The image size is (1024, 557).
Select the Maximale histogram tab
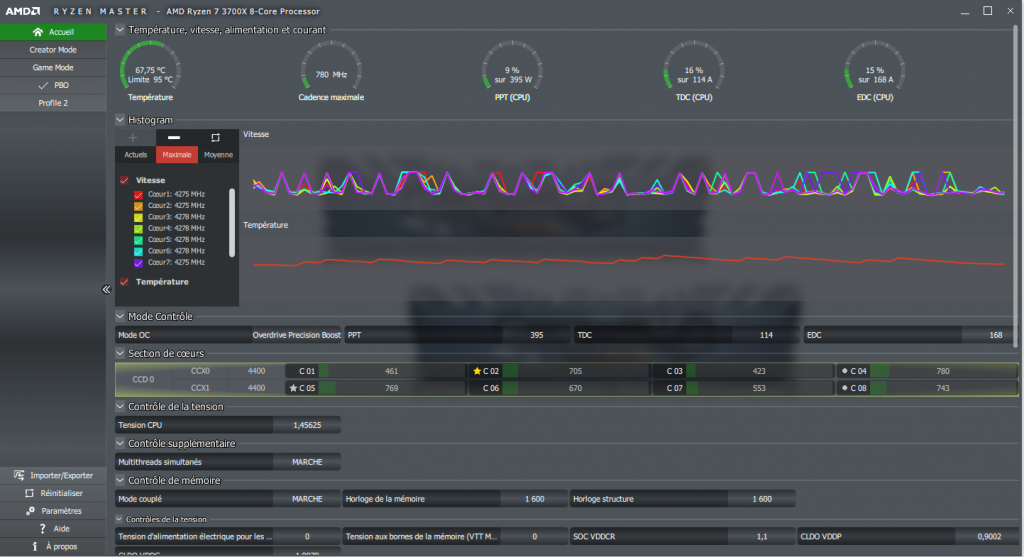[177, 155]
